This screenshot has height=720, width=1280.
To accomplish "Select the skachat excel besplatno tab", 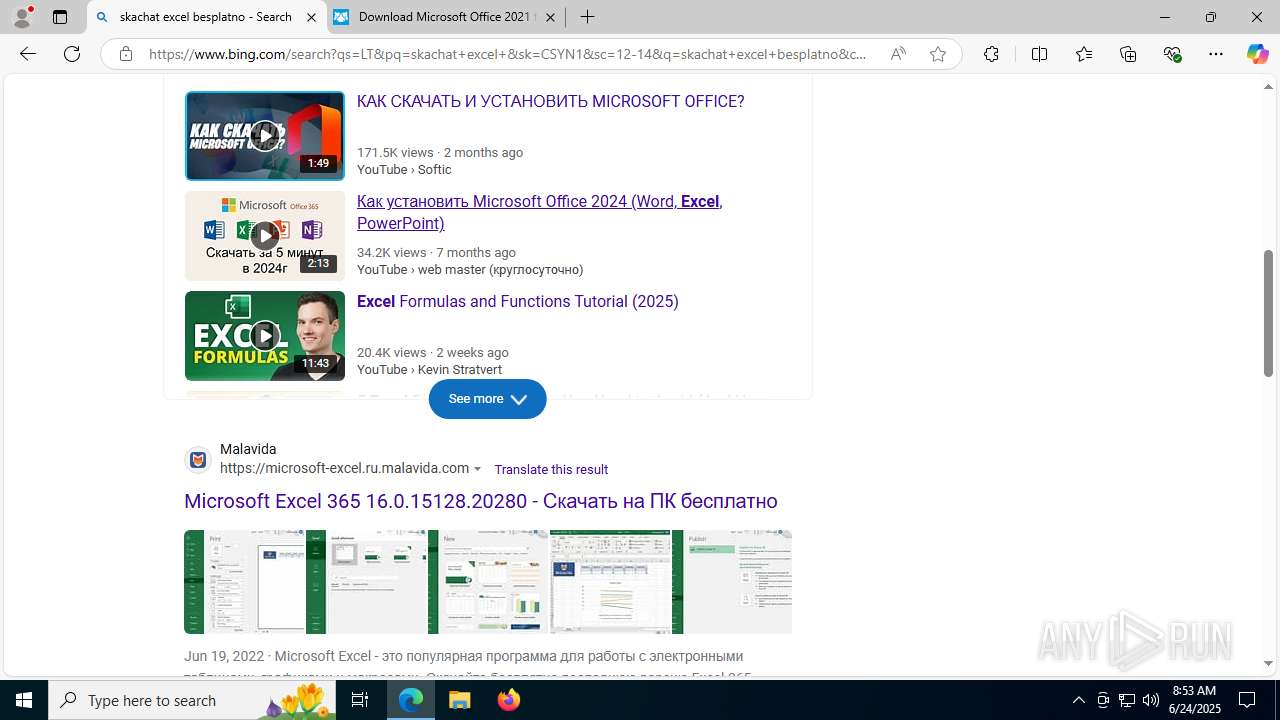I will (x=205, y=17).
